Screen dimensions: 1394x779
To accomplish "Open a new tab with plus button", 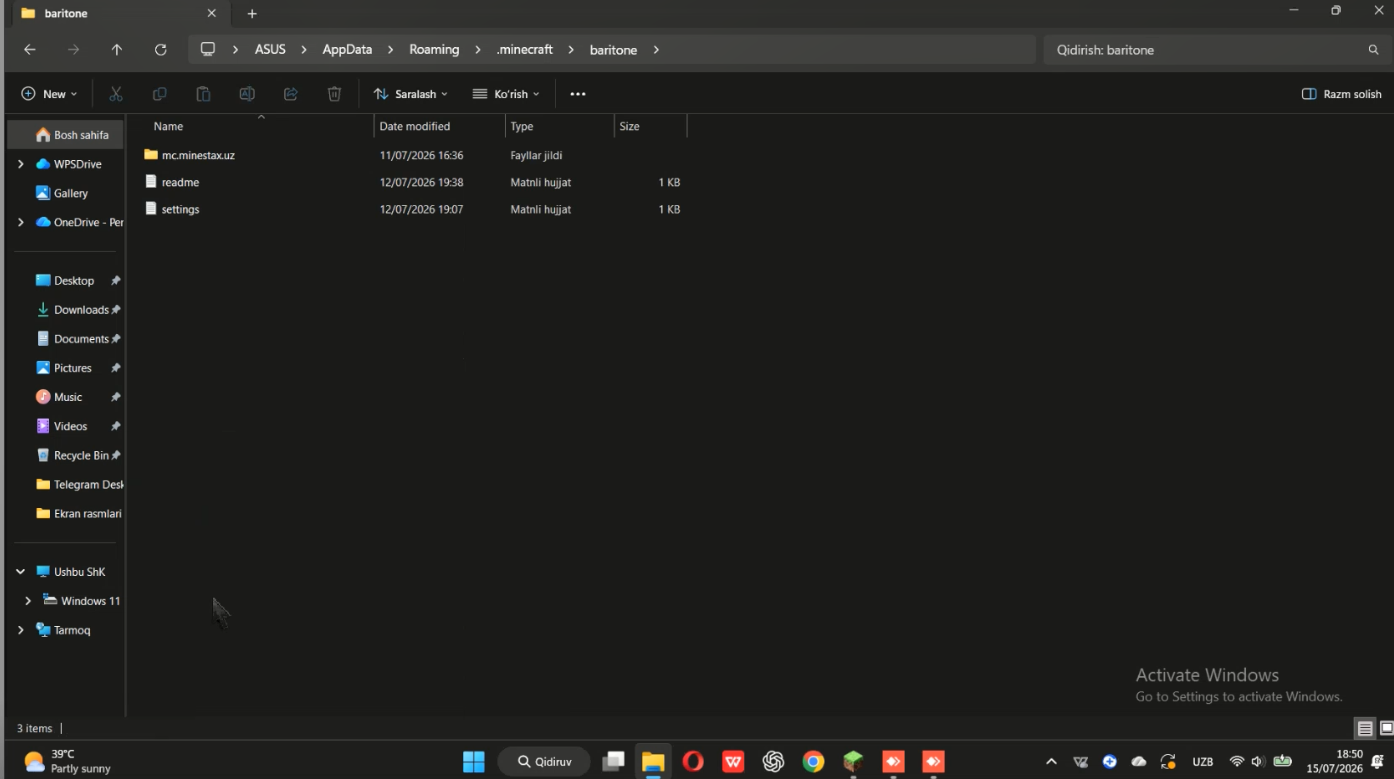I will pos(252,14).
